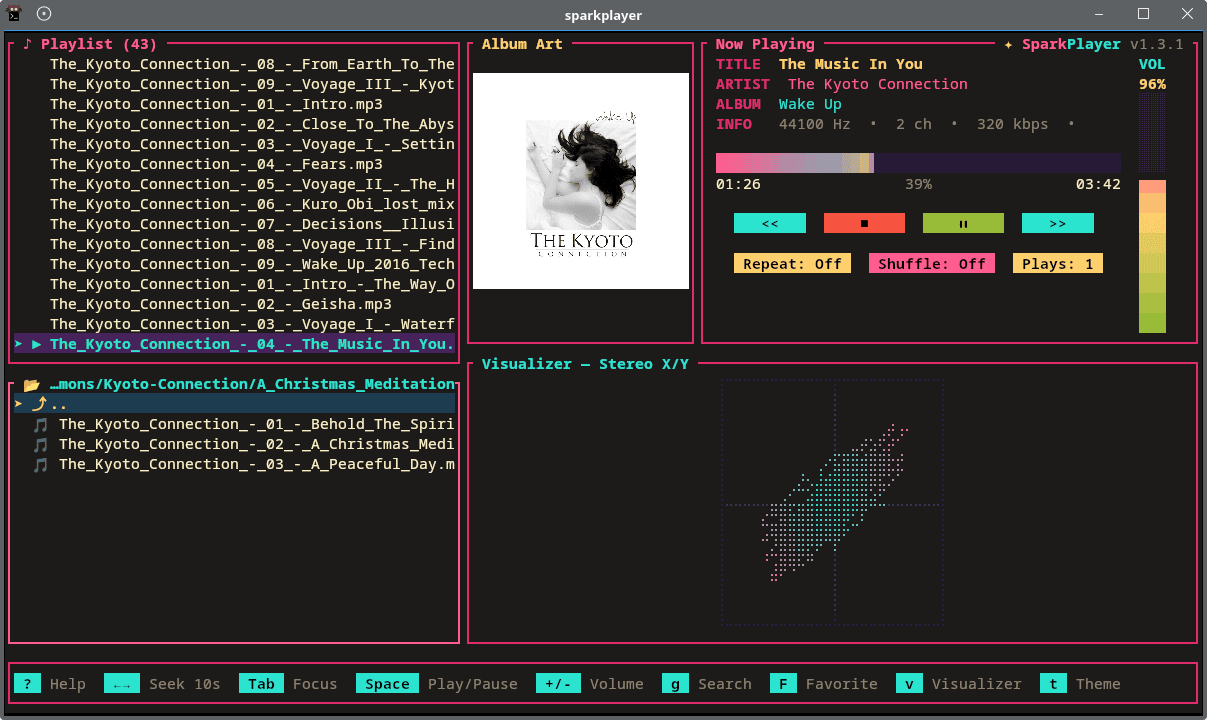Click the Visualizer — Stereo X/Y title
The width and height of the screenshot is (1207, 720).
coord(585,364)
